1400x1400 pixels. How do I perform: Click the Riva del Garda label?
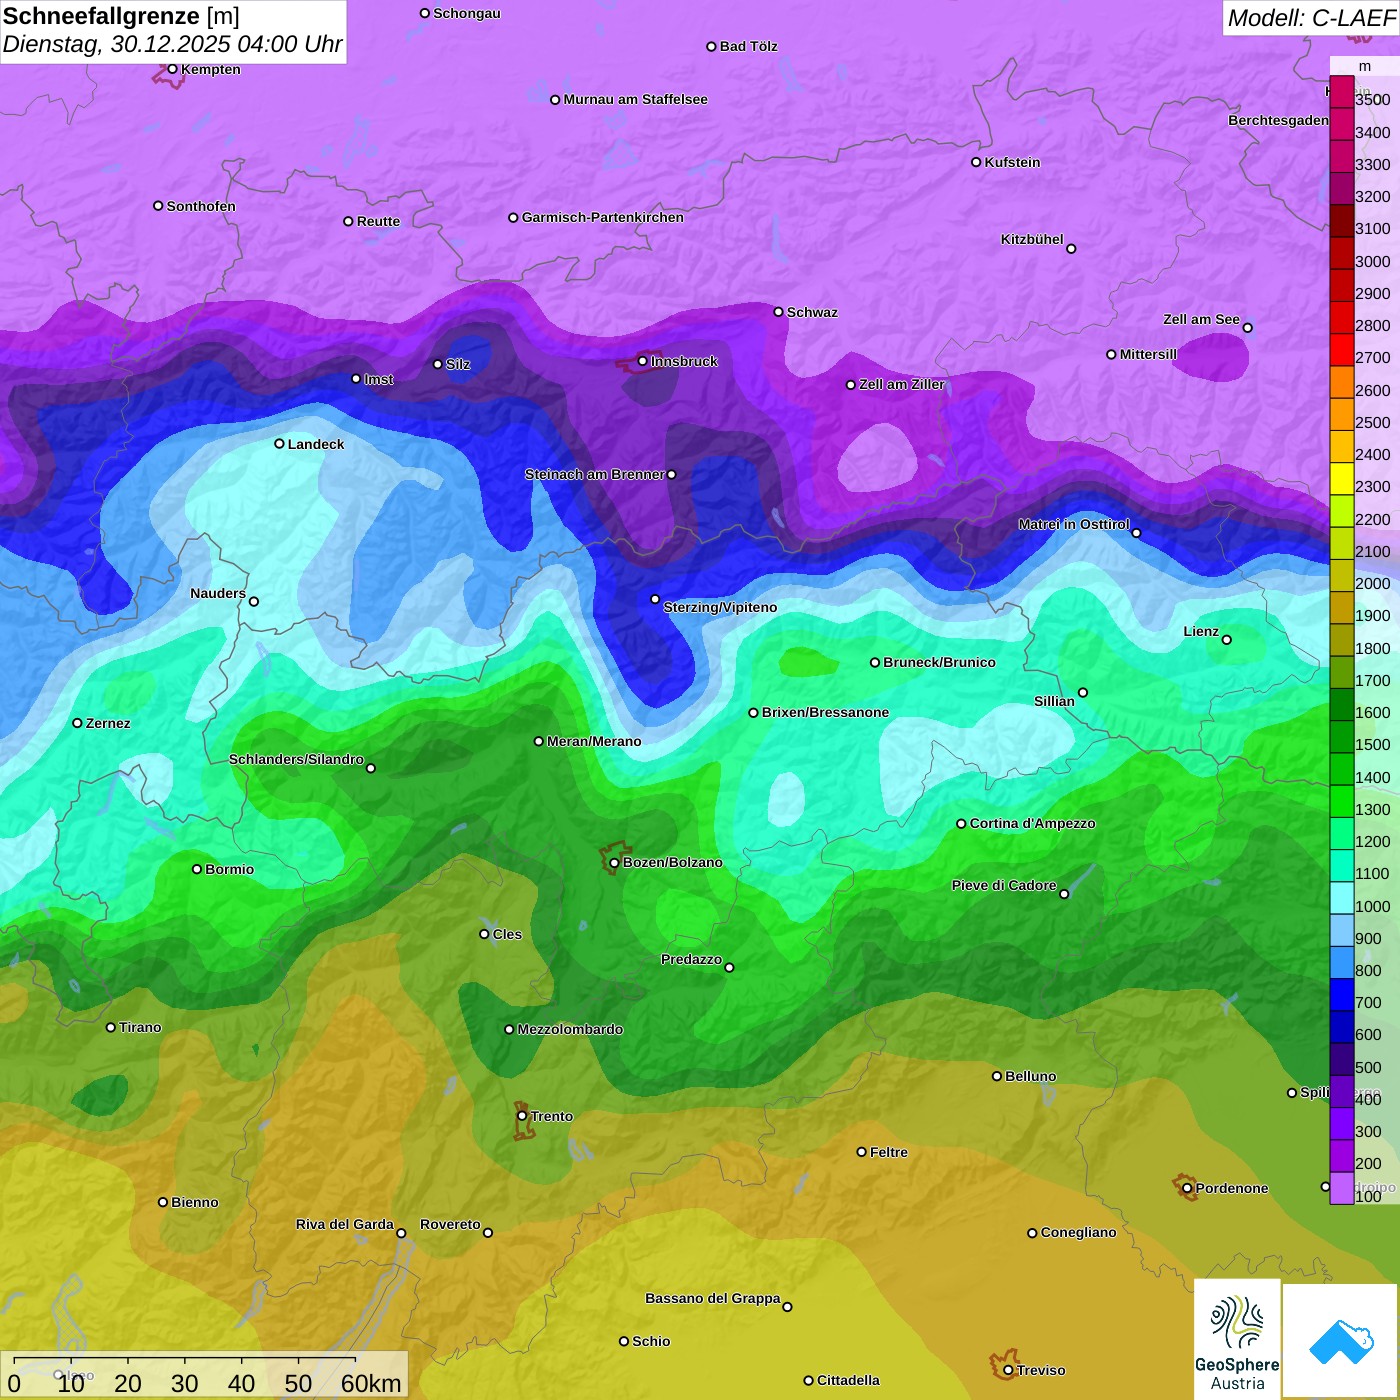tap(345, 1224)
